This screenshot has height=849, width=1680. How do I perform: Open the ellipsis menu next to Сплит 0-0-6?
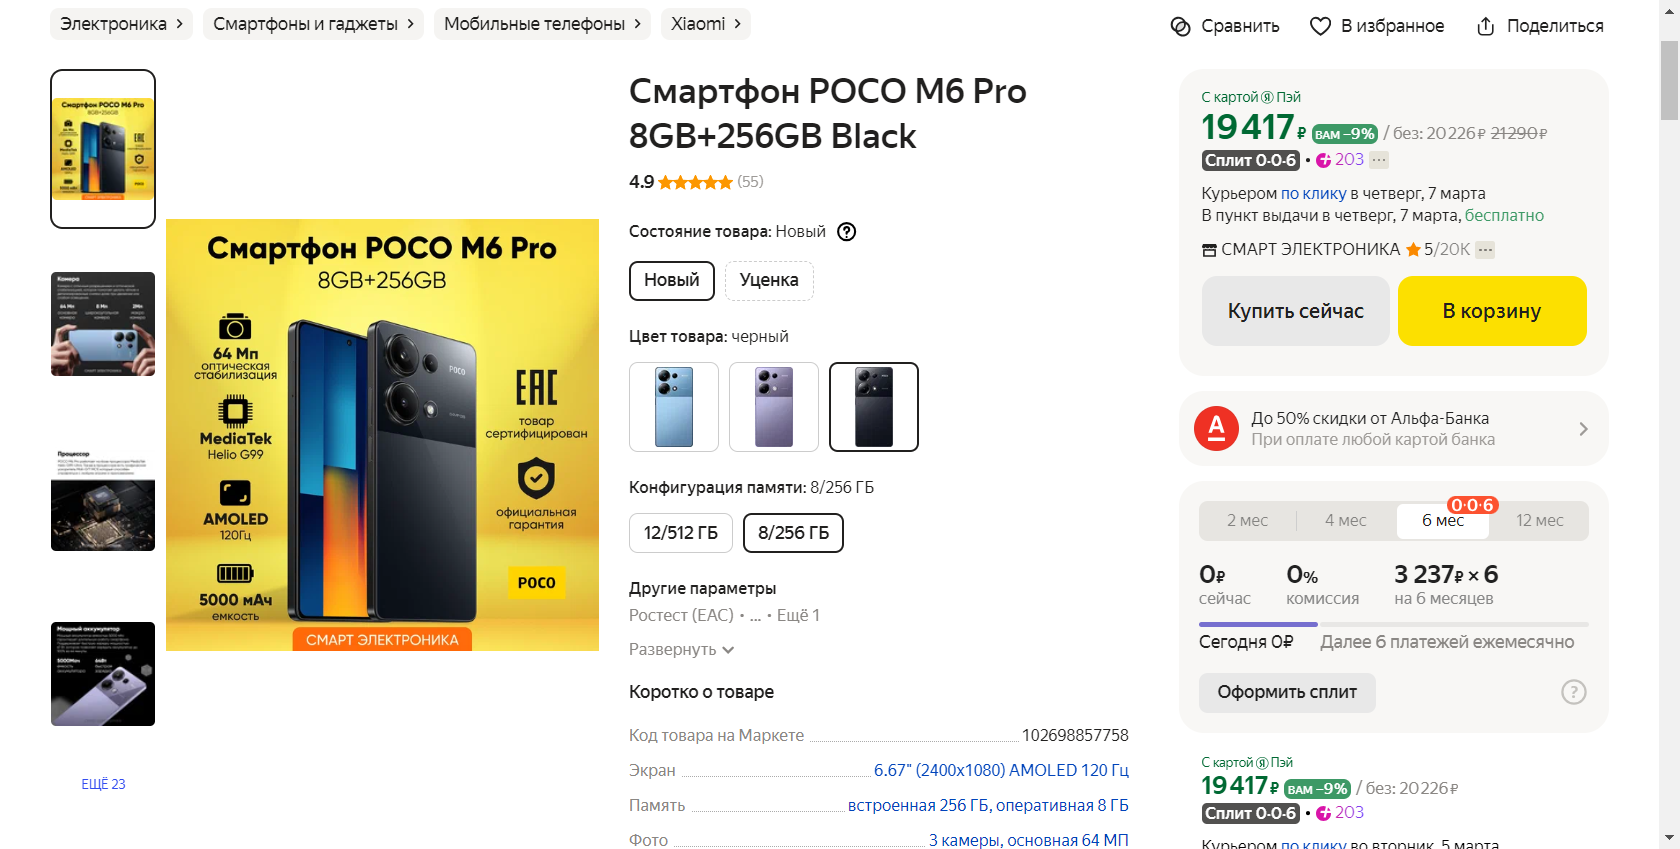(x=1377, y=159)
